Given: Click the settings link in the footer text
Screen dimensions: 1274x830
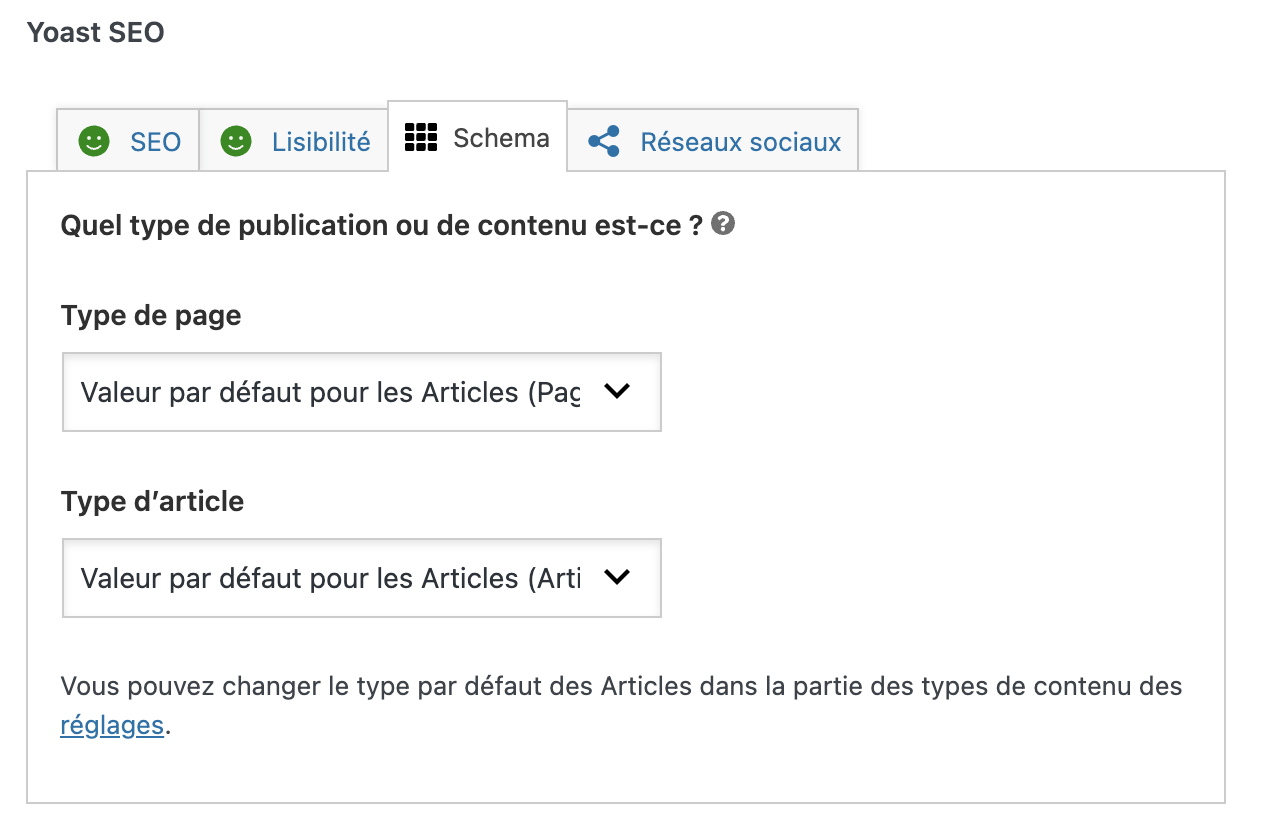Looking at the screenshot, I should (x=112, y=725).
